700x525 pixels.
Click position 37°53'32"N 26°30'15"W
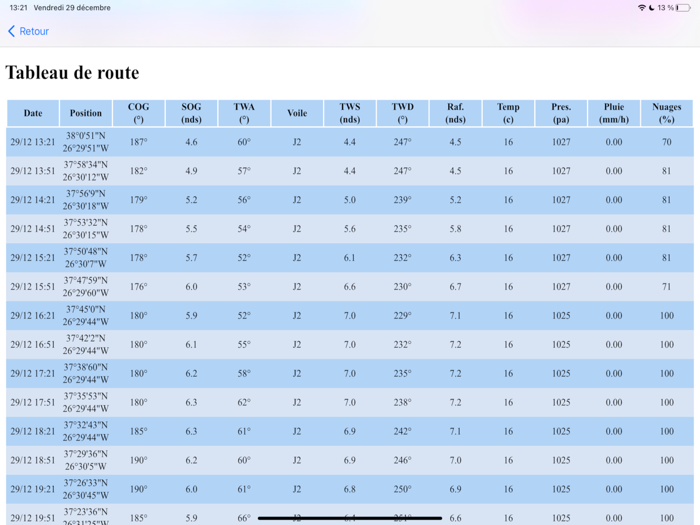point(86,229)
